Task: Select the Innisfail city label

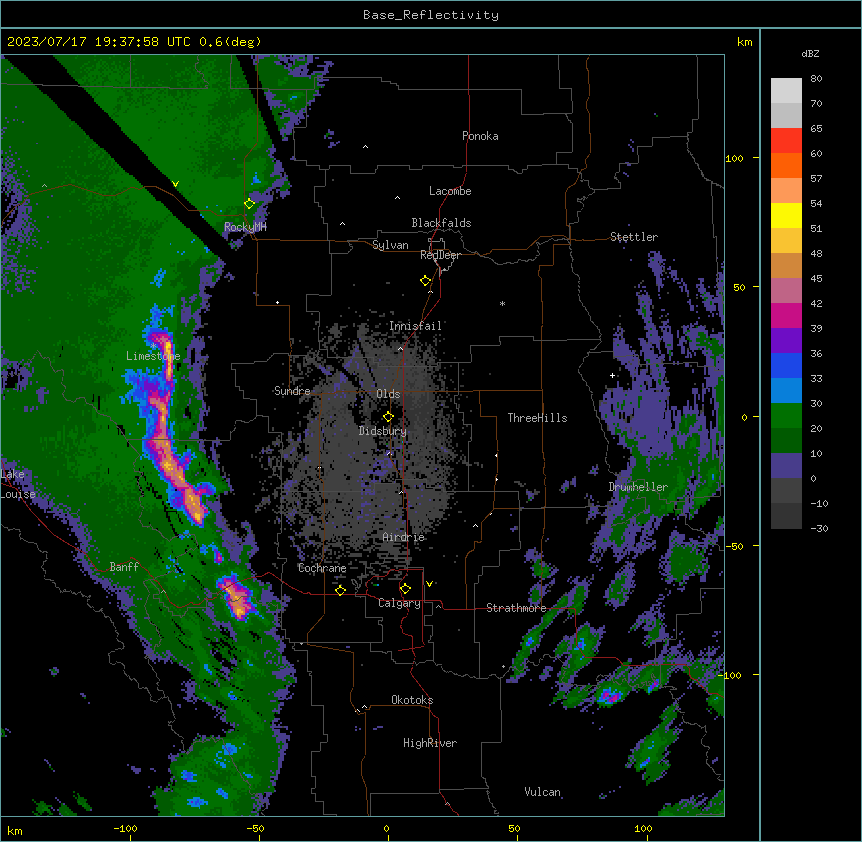Action: coord(415,326)
